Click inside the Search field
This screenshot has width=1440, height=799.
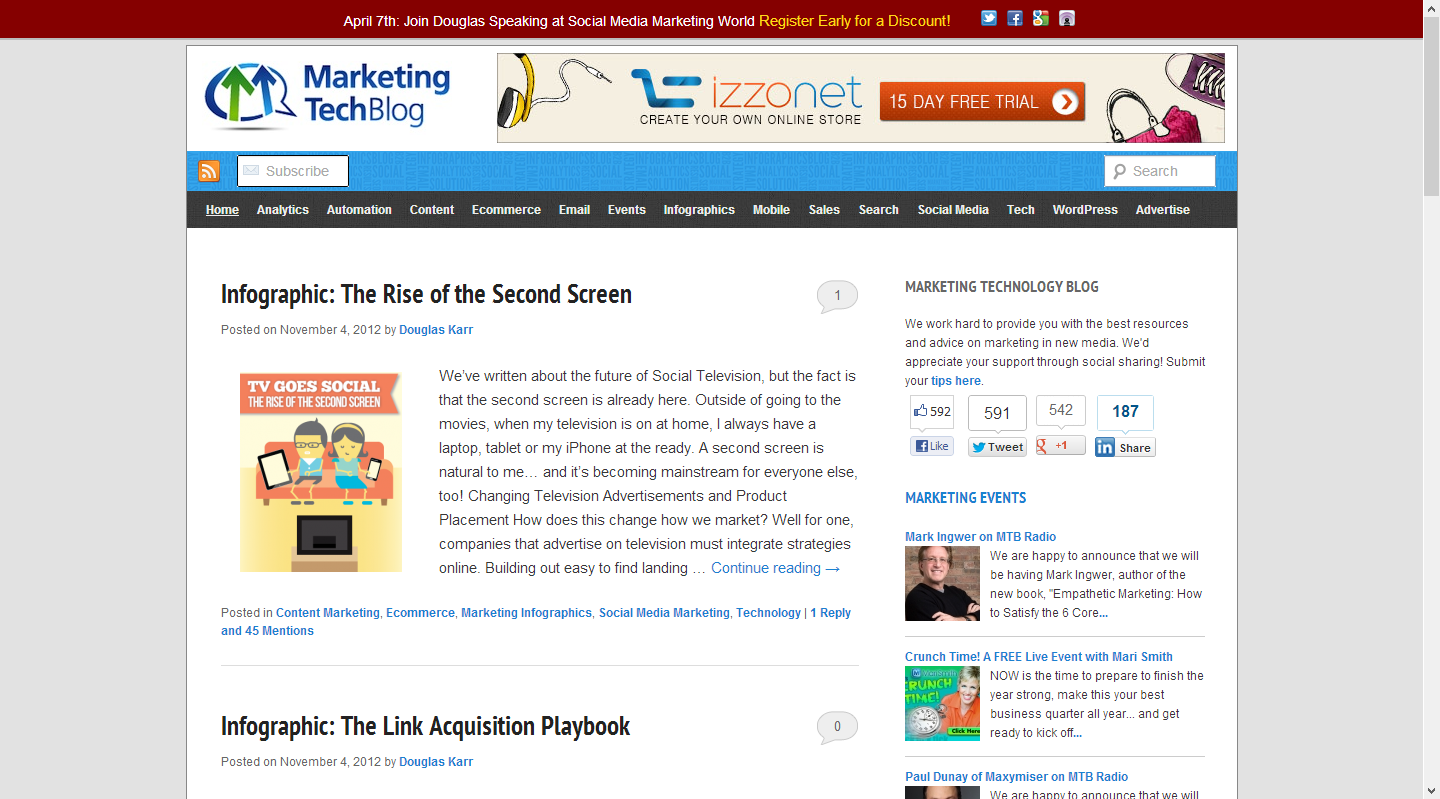[x=1160, y=171]
